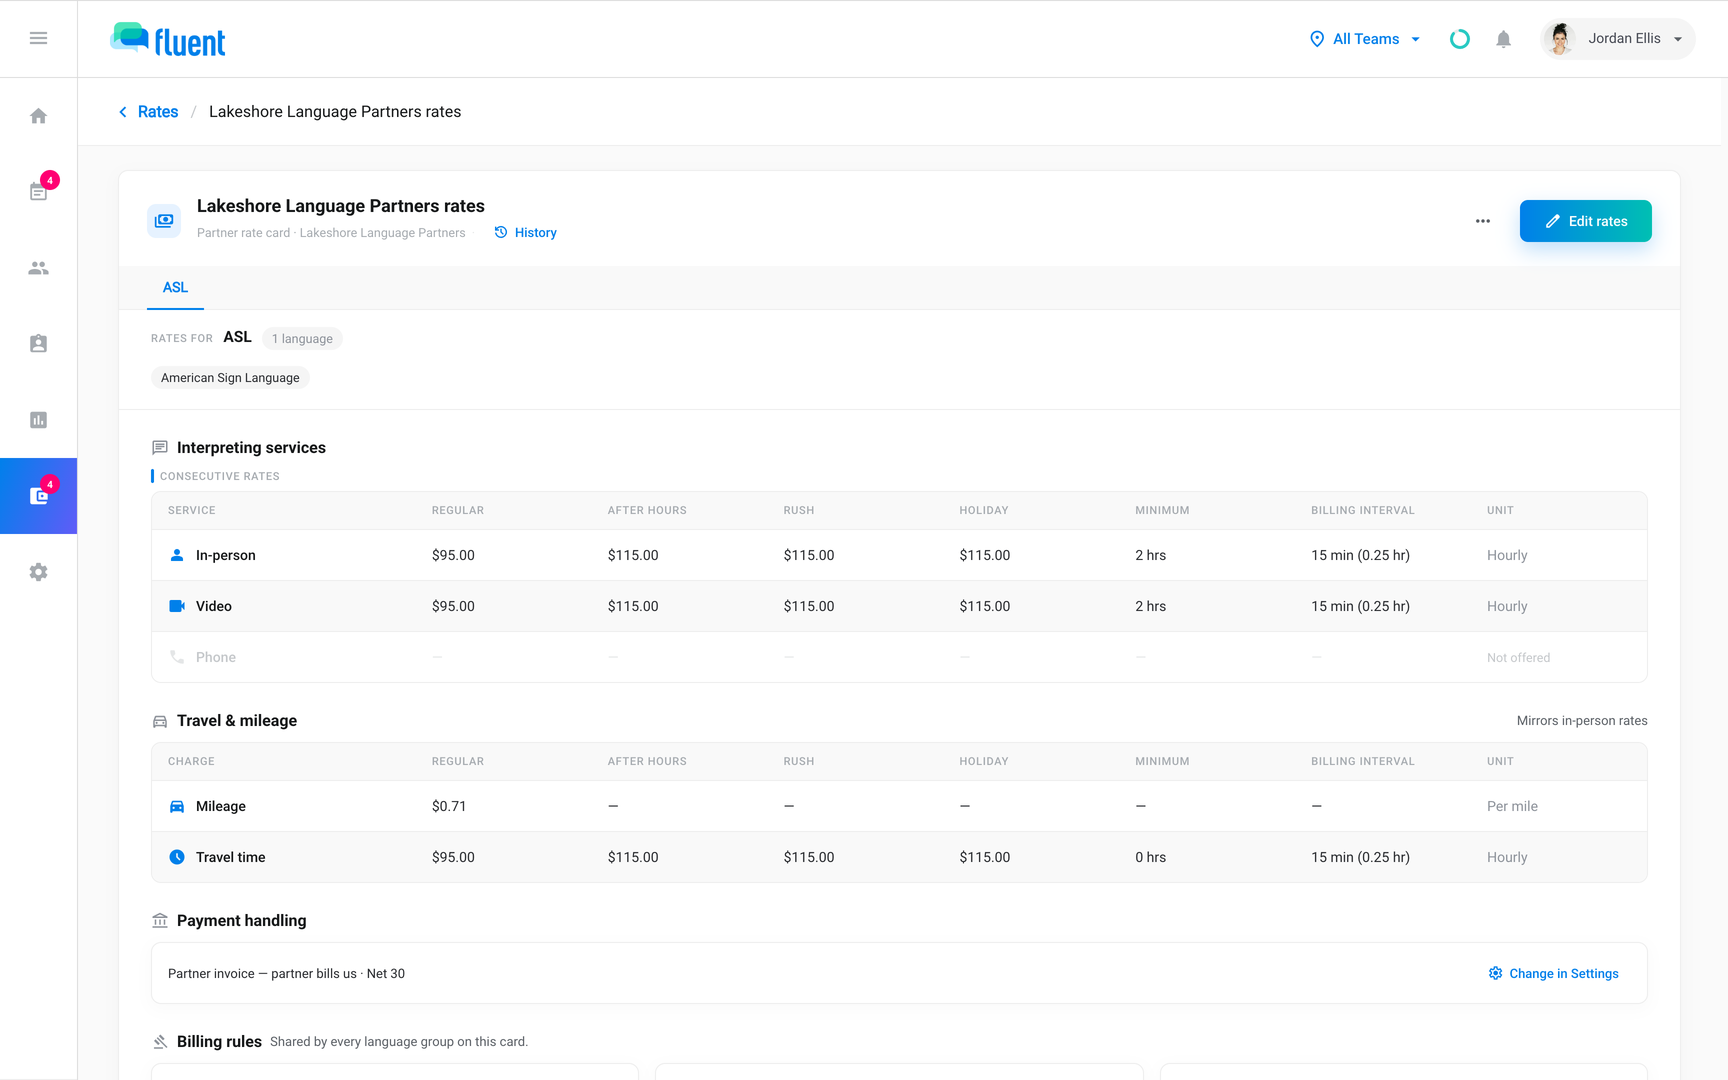This screenshot has height=1080, width=1728.
Task: Click the Interpreting services heading
Action: (x=251, y=448)
